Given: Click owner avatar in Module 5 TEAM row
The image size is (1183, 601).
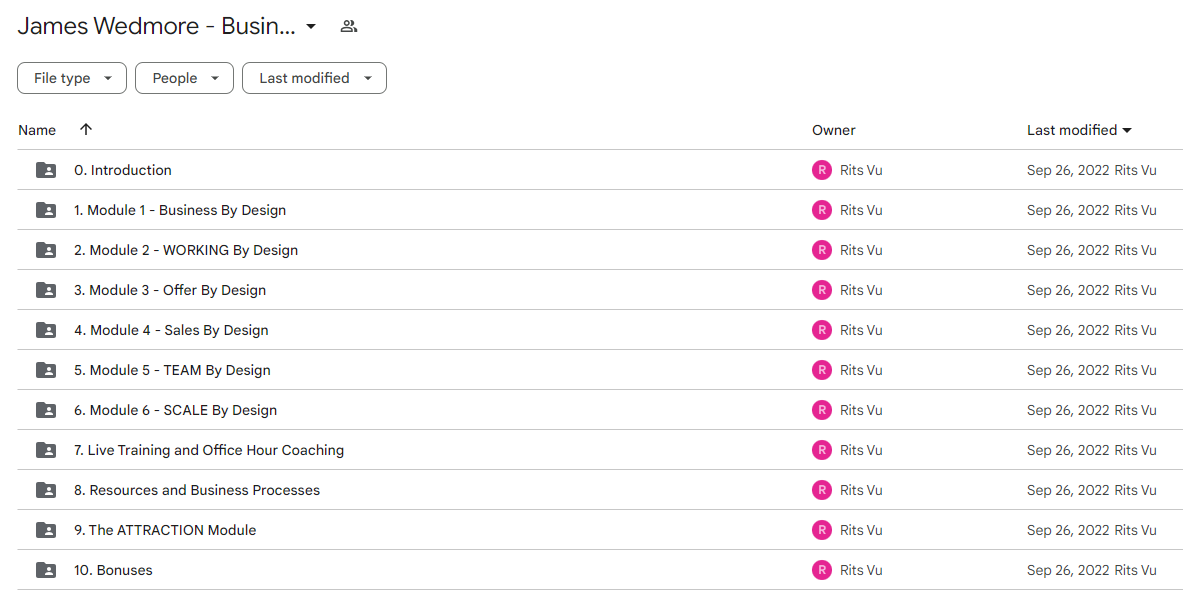Looking at the screenshot, I should coord(822,369).
